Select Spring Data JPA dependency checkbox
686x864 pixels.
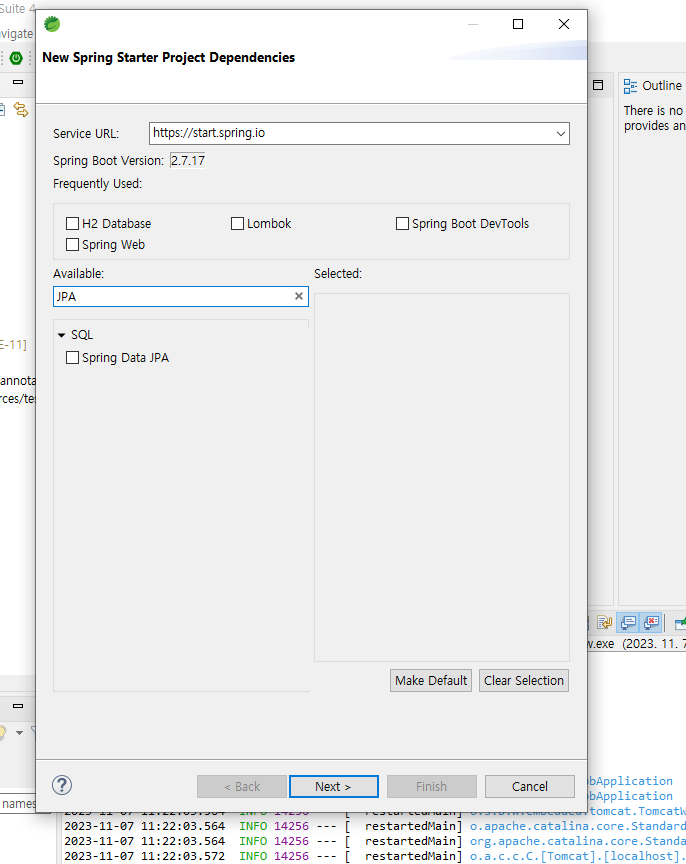tap(72, 358)
